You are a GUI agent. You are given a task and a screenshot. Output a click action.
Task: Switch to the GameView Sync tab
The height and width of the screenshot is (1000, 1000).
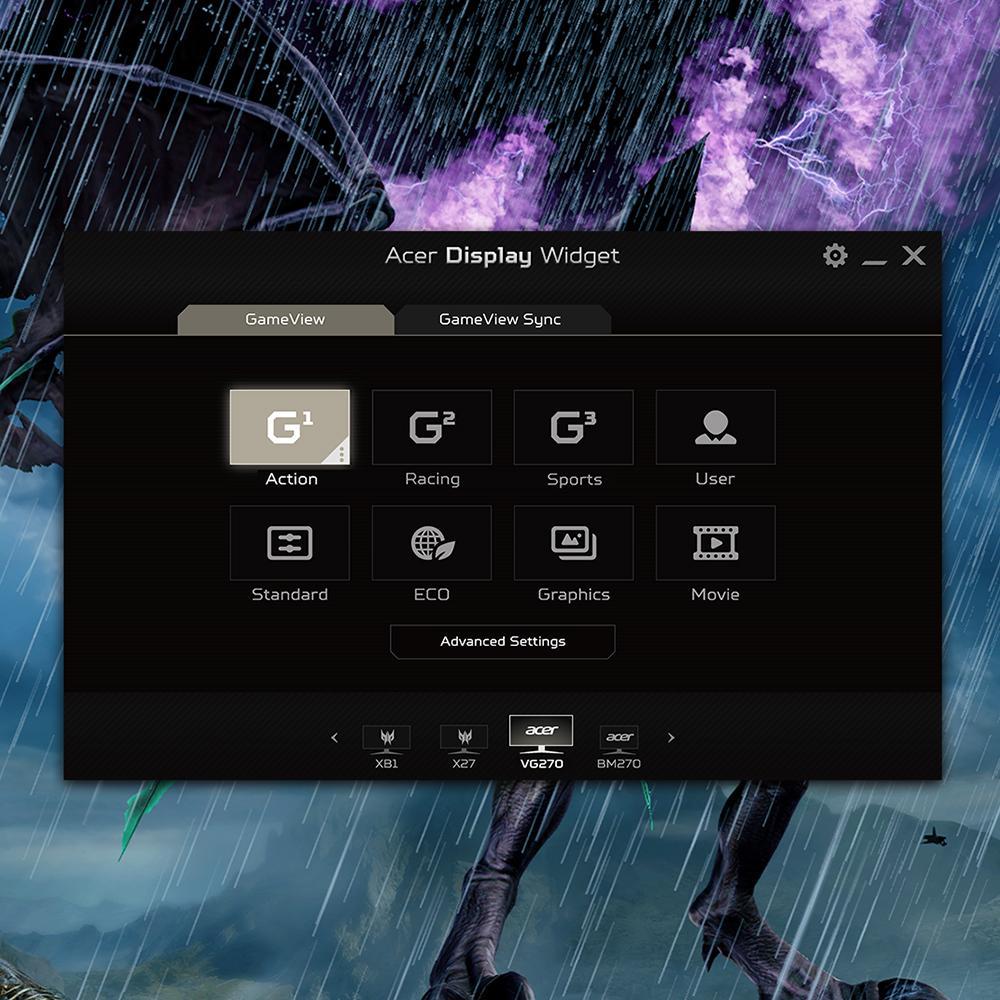coord(501,320)
